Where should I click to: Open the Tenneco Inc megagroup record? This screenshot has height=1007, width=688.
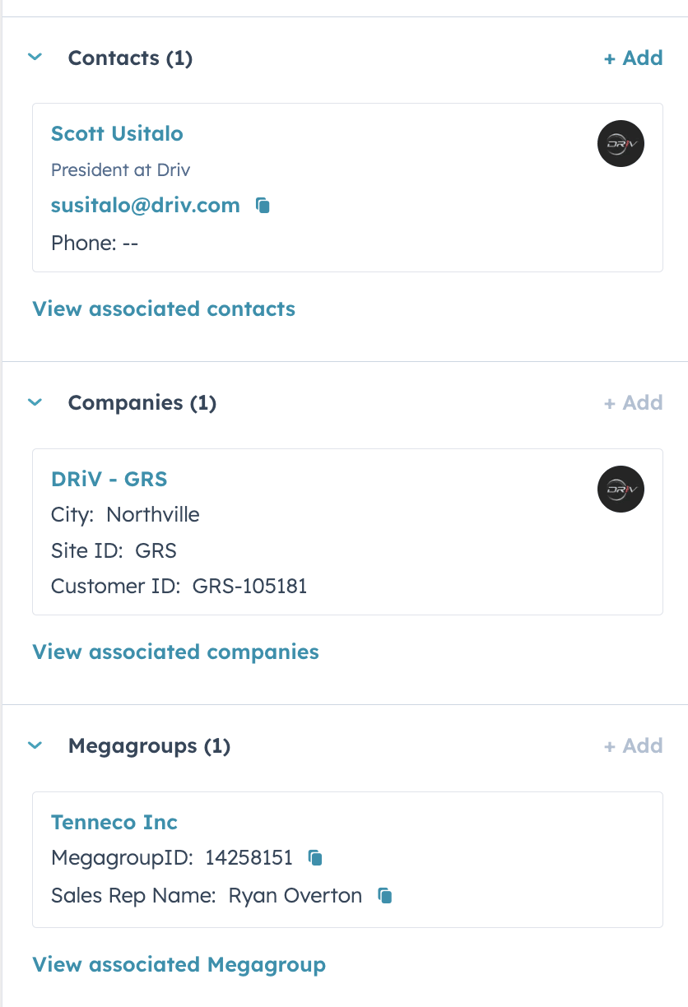coord(114,822)
